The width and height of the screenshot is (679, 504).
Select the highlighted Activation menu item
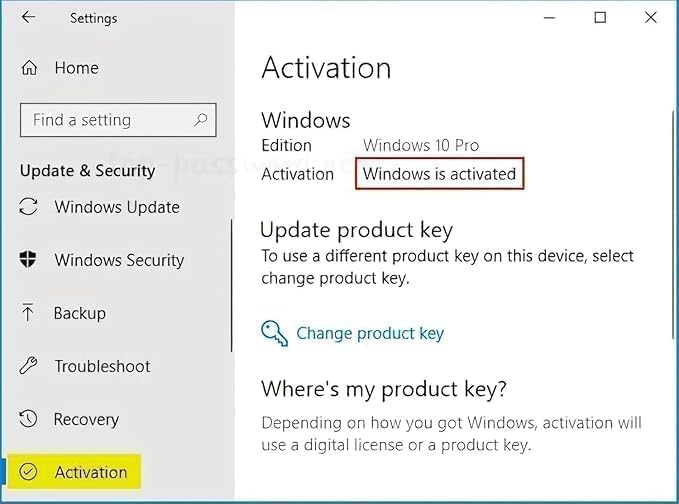(x=90, y=472)
